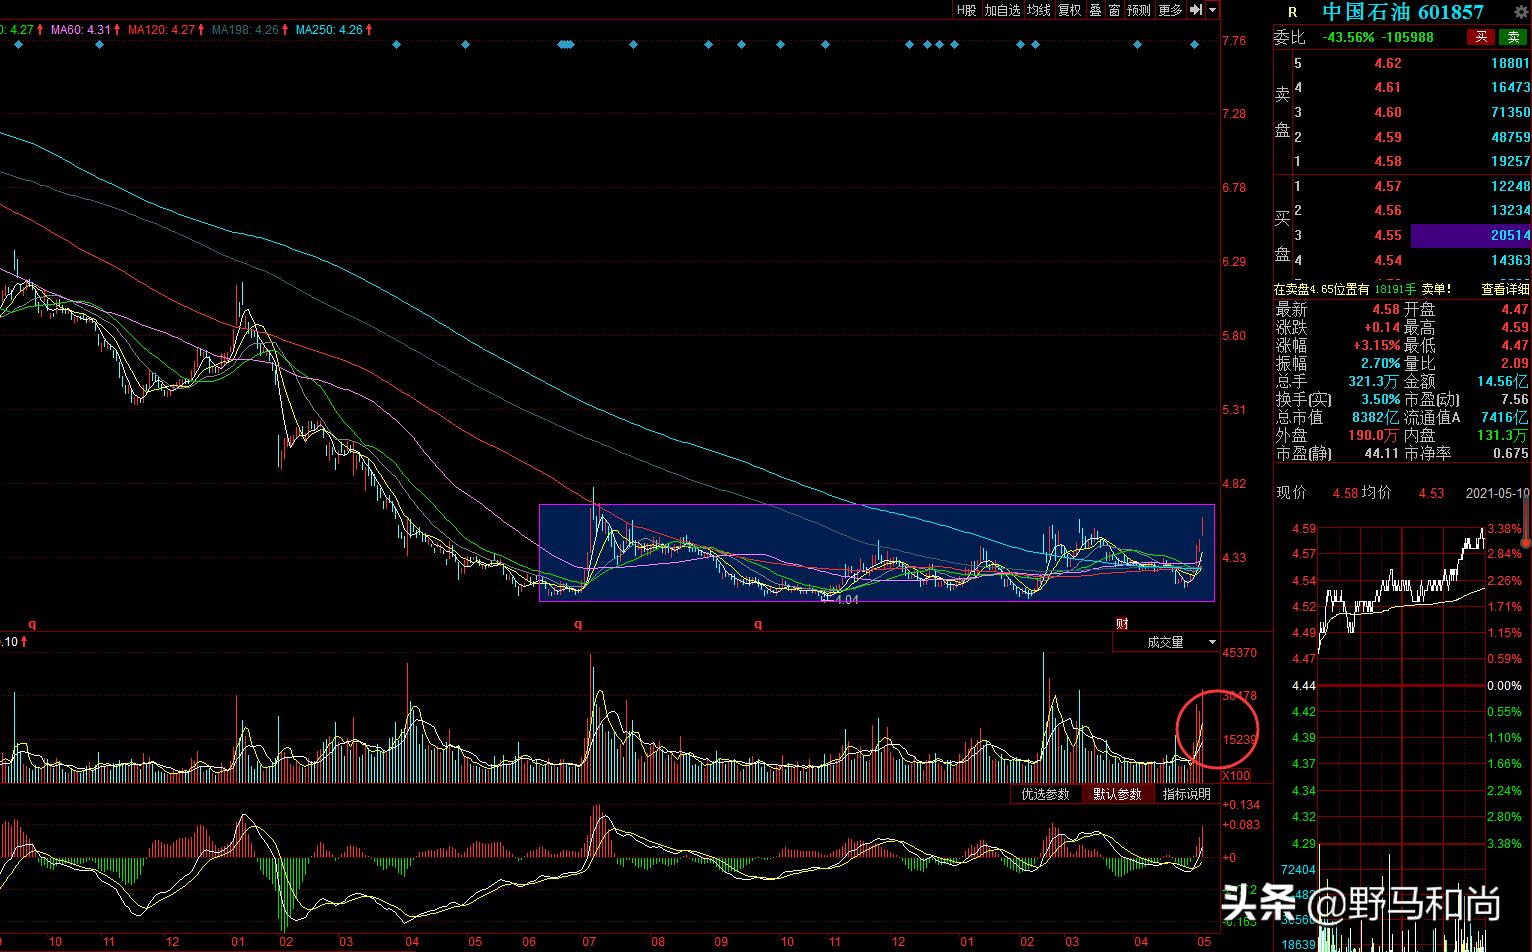Open the 更多 more options menu
Viewport: 1532px width, 952px height.
coord(1170,10)
